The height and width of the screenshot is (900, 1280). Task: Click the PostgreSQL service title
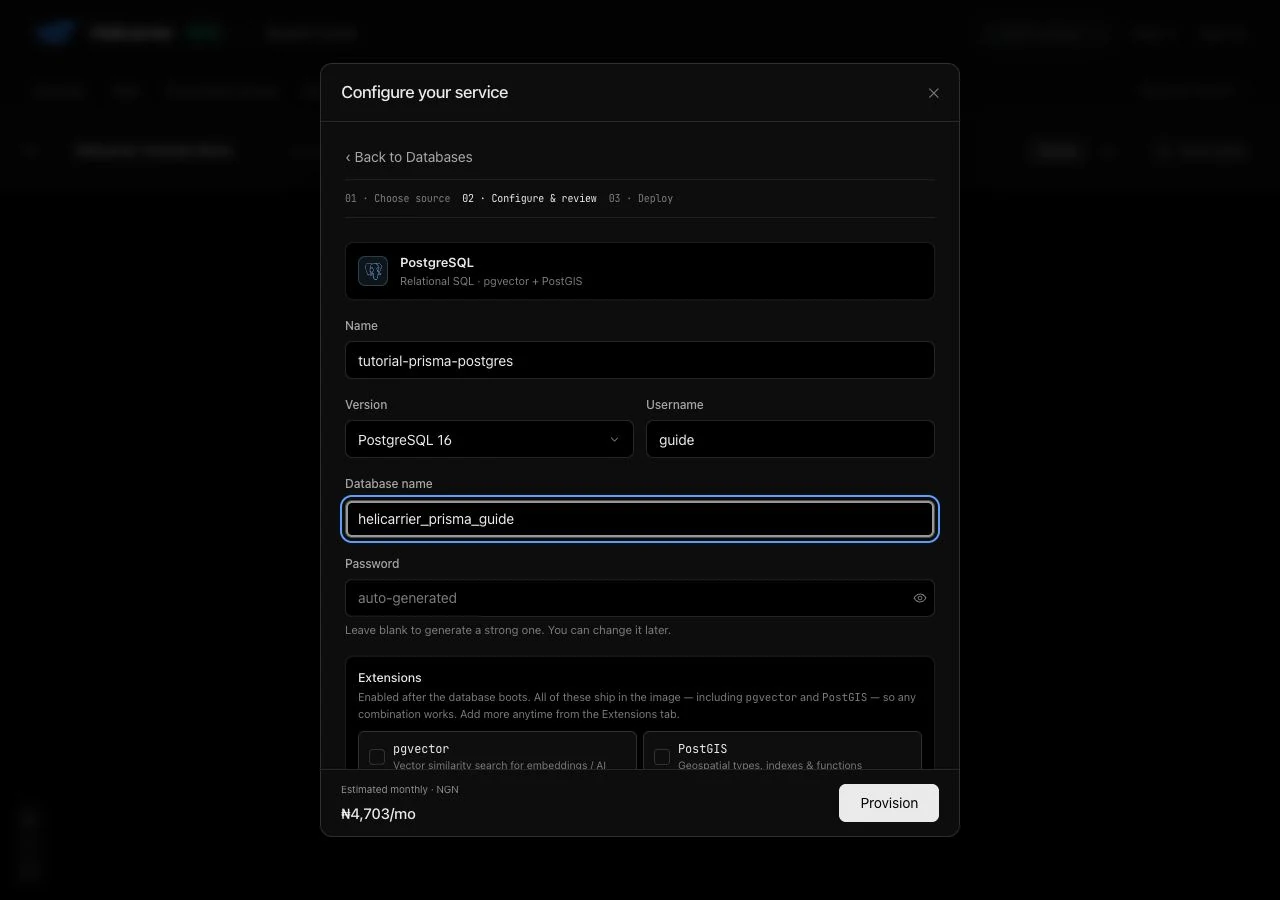pyautogui.click(x=437, y=262)
